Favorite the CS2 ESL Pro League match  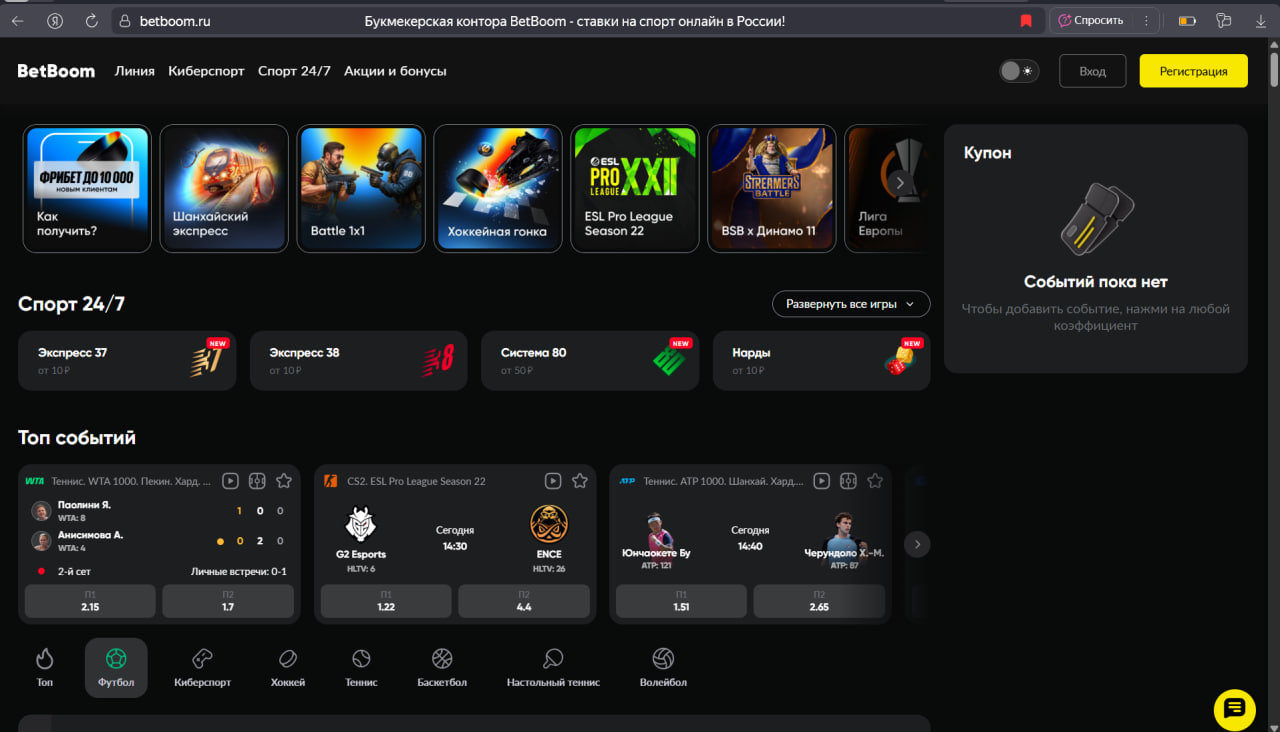tap(580, 481)
